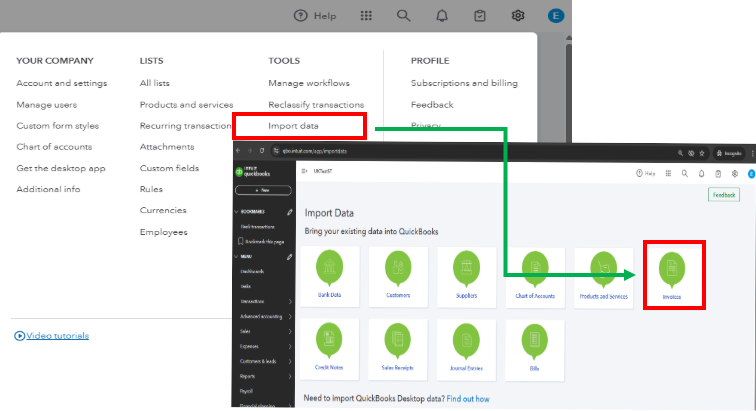The image size is (756, 411).
Task: Select Reclassify transactions under TOOLS
Action: coord(316,105)
